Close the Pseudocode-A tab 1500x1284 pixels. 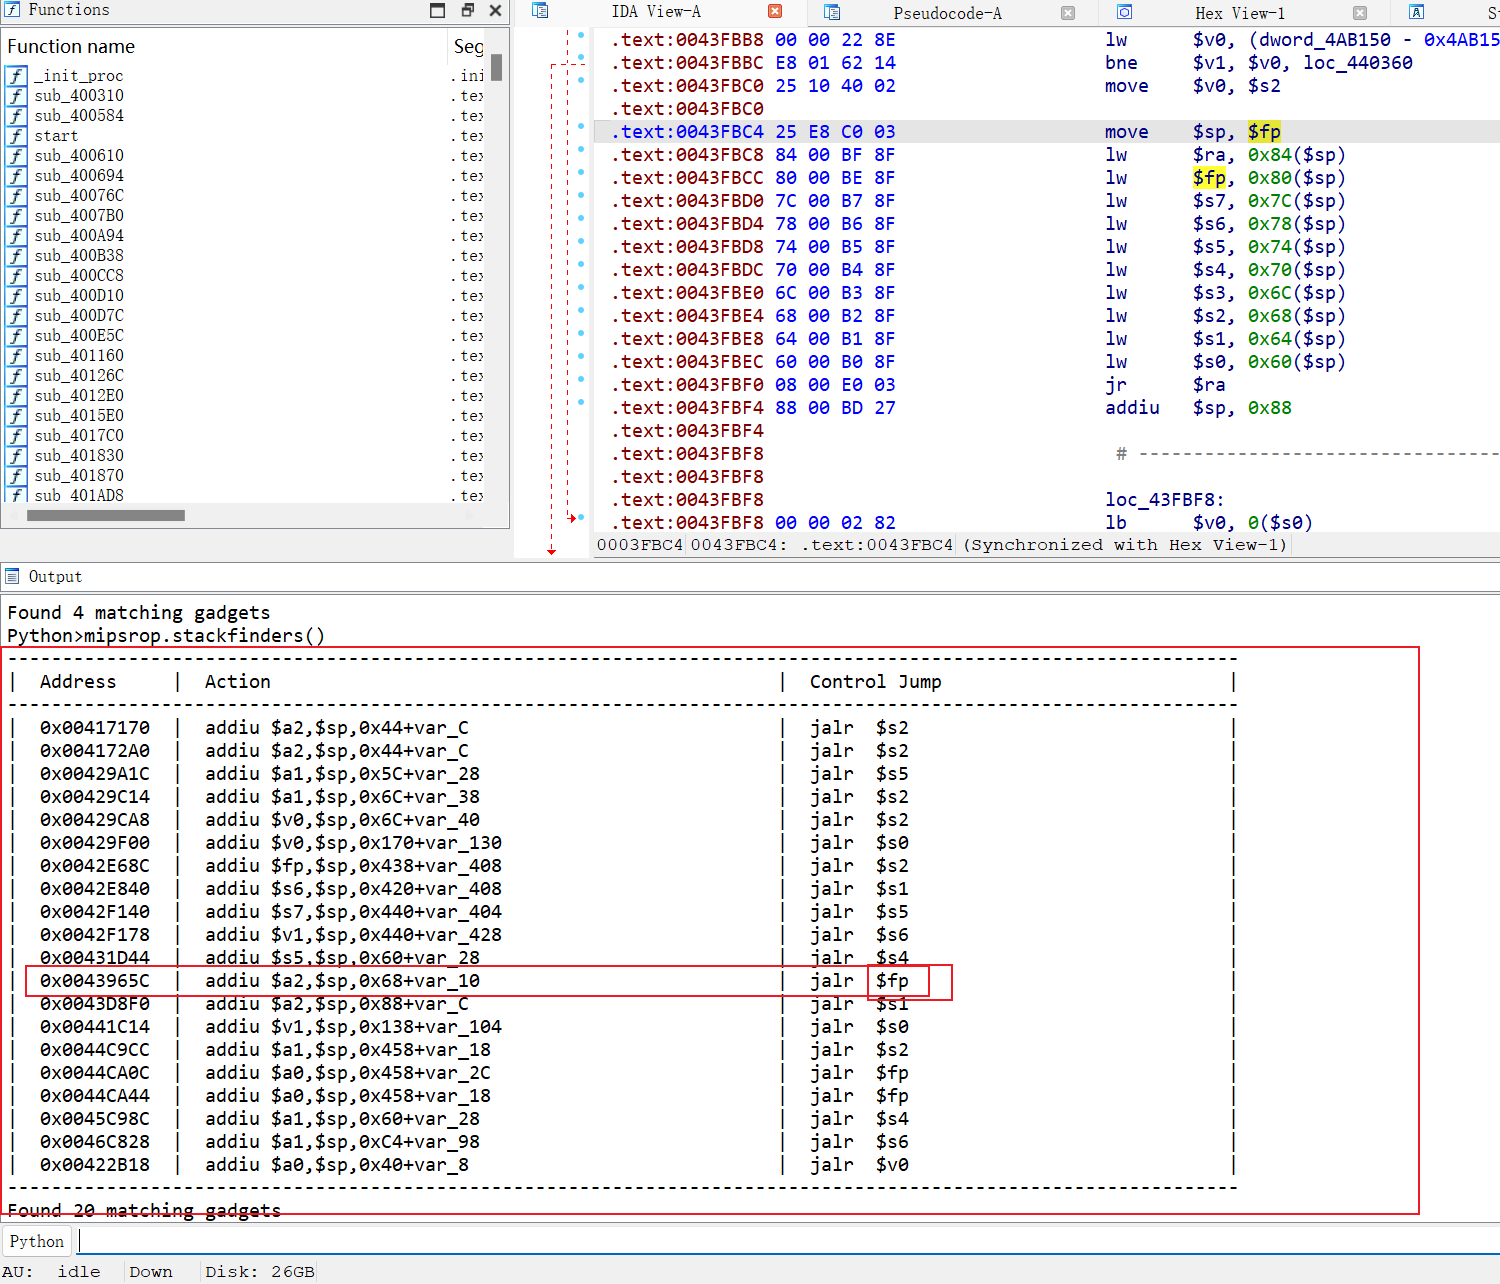pos(1068,12)
